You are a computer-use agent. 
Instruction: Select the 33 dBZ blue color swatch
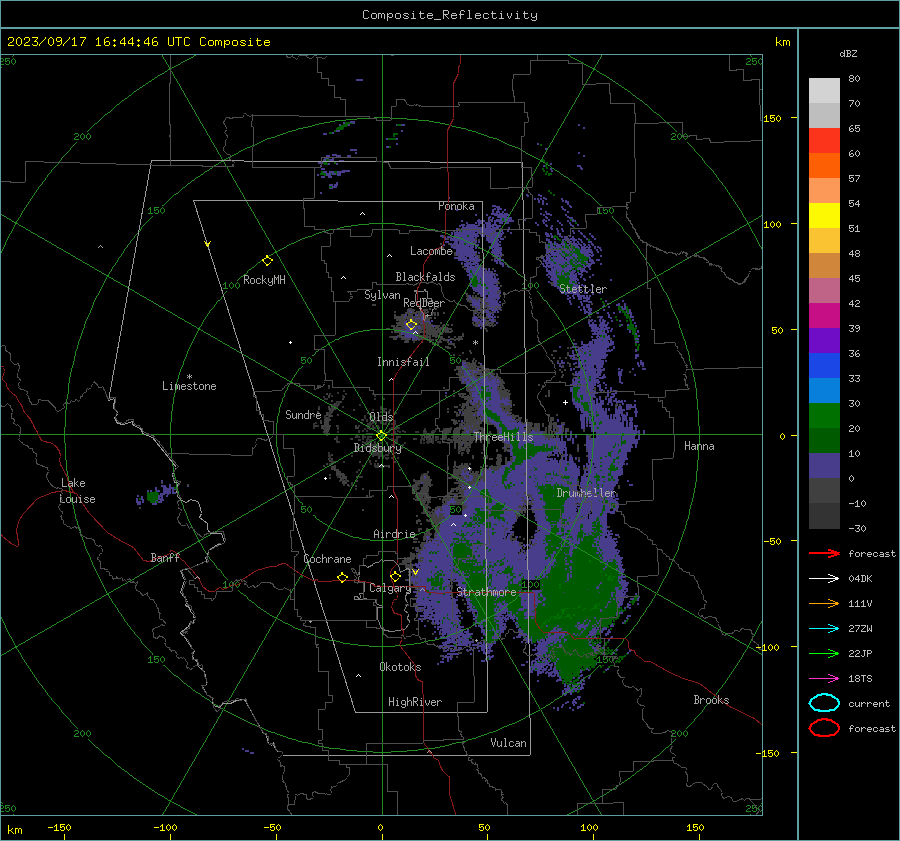tap(824, 390)
